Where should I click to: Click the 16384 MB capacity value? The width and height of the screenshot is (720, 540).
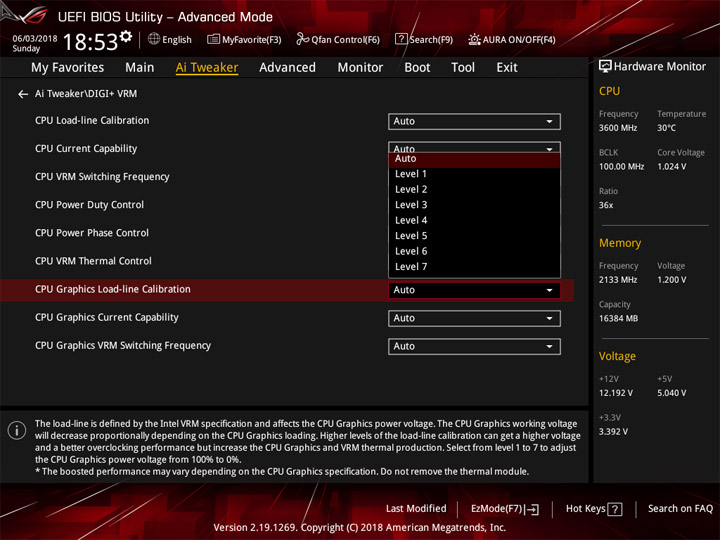pos(618,319)
